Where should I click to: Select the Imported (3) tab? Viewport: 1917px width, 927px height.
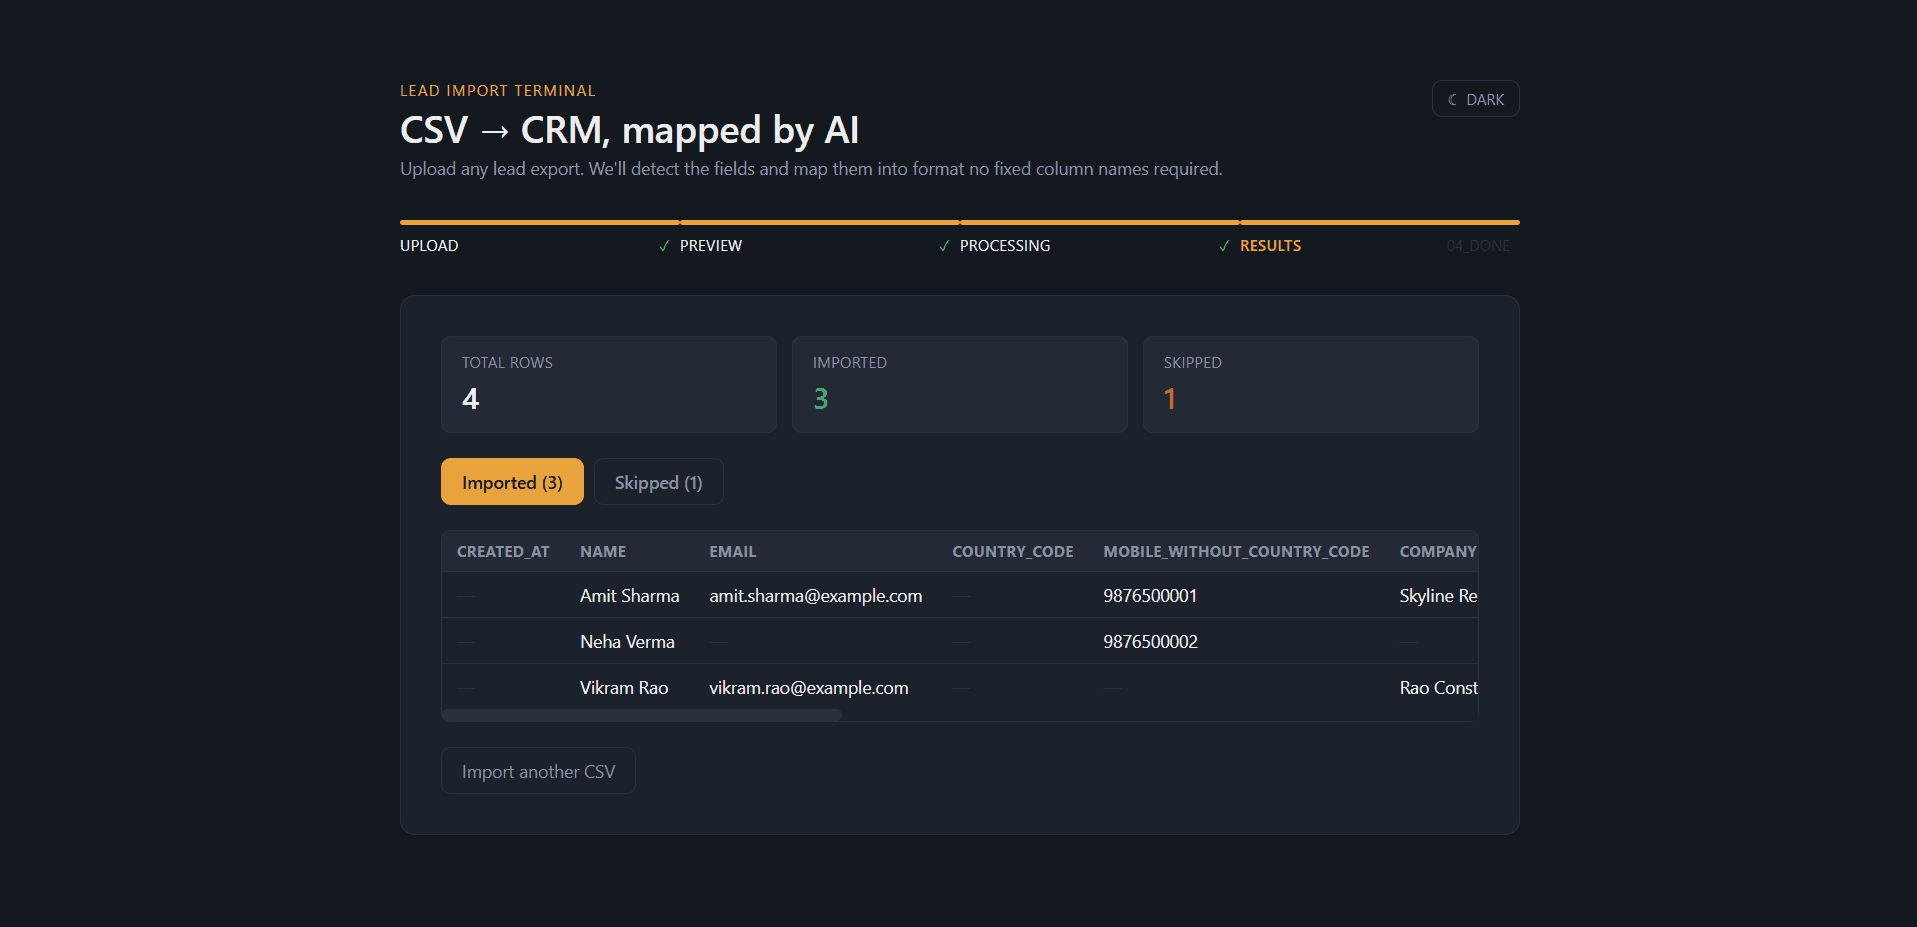point(512,482)
